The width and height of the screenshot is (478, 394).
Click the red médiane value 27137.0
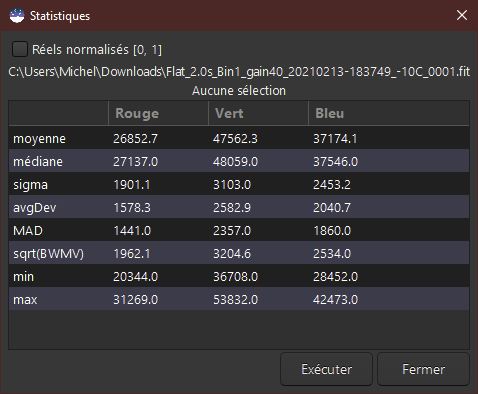135,162
